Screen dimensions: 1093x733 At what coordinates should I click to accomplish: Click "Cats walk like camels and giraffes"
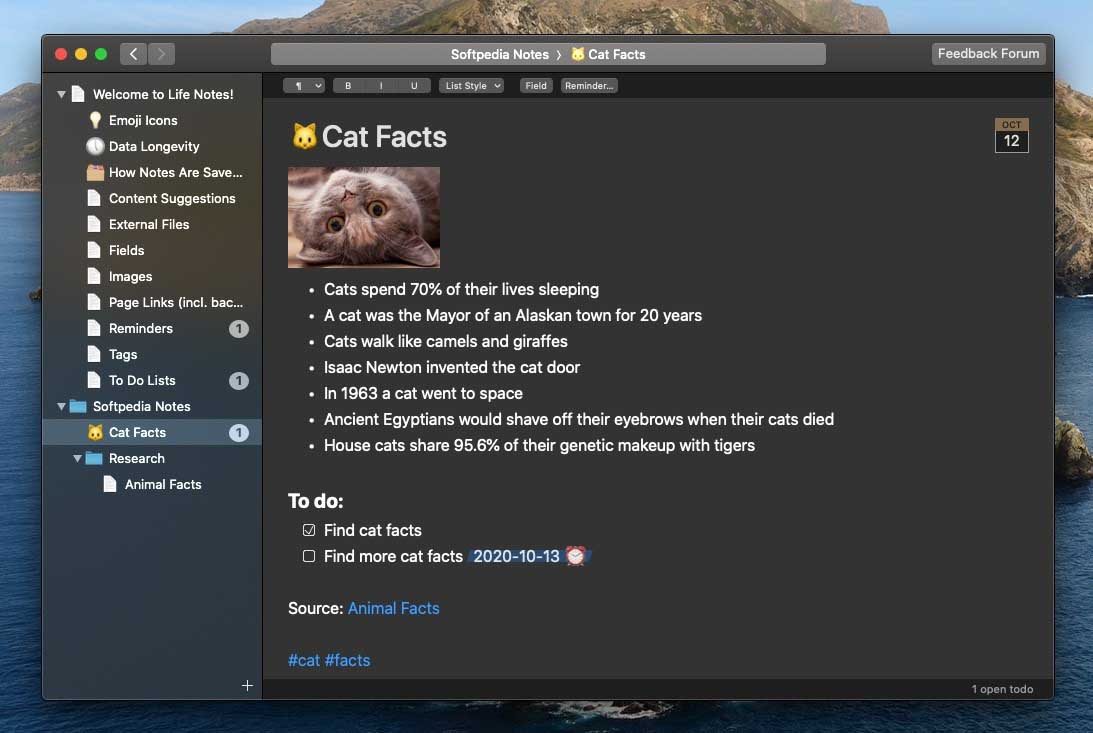click(x=445, y=341)
